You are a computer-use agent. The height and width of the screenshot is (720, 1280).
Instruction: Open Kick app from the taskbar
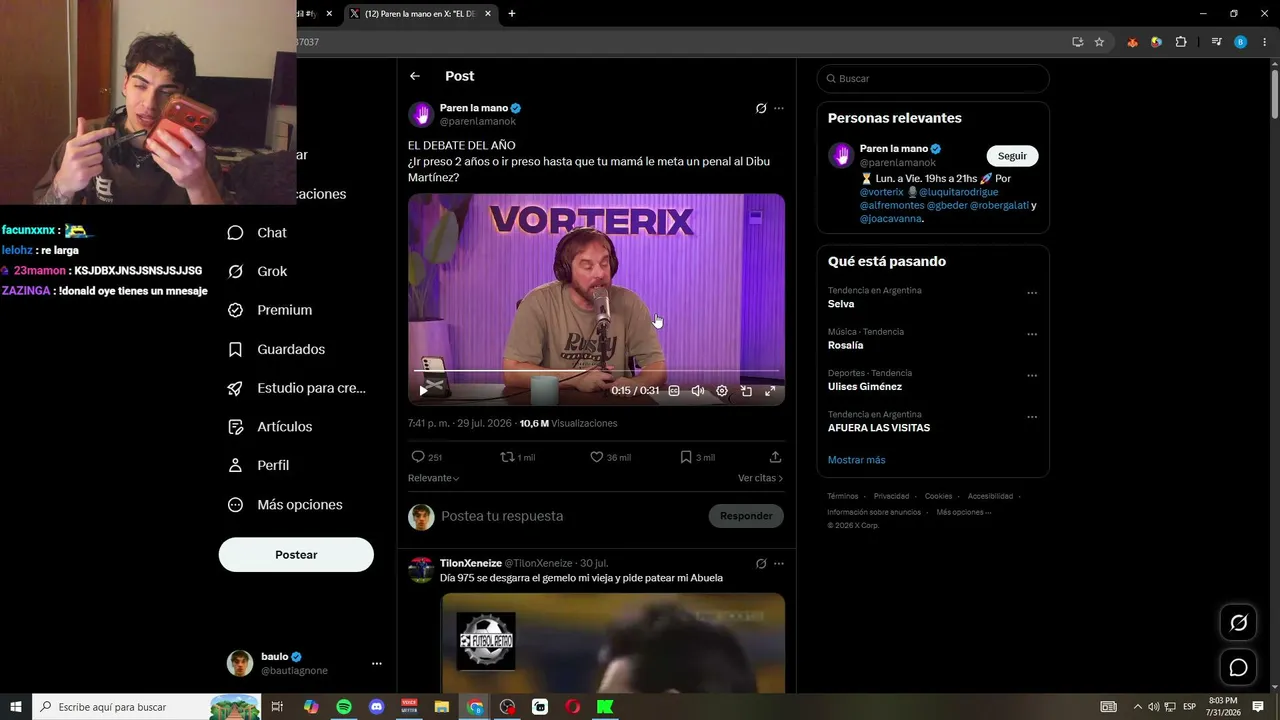tap(605, 707)
